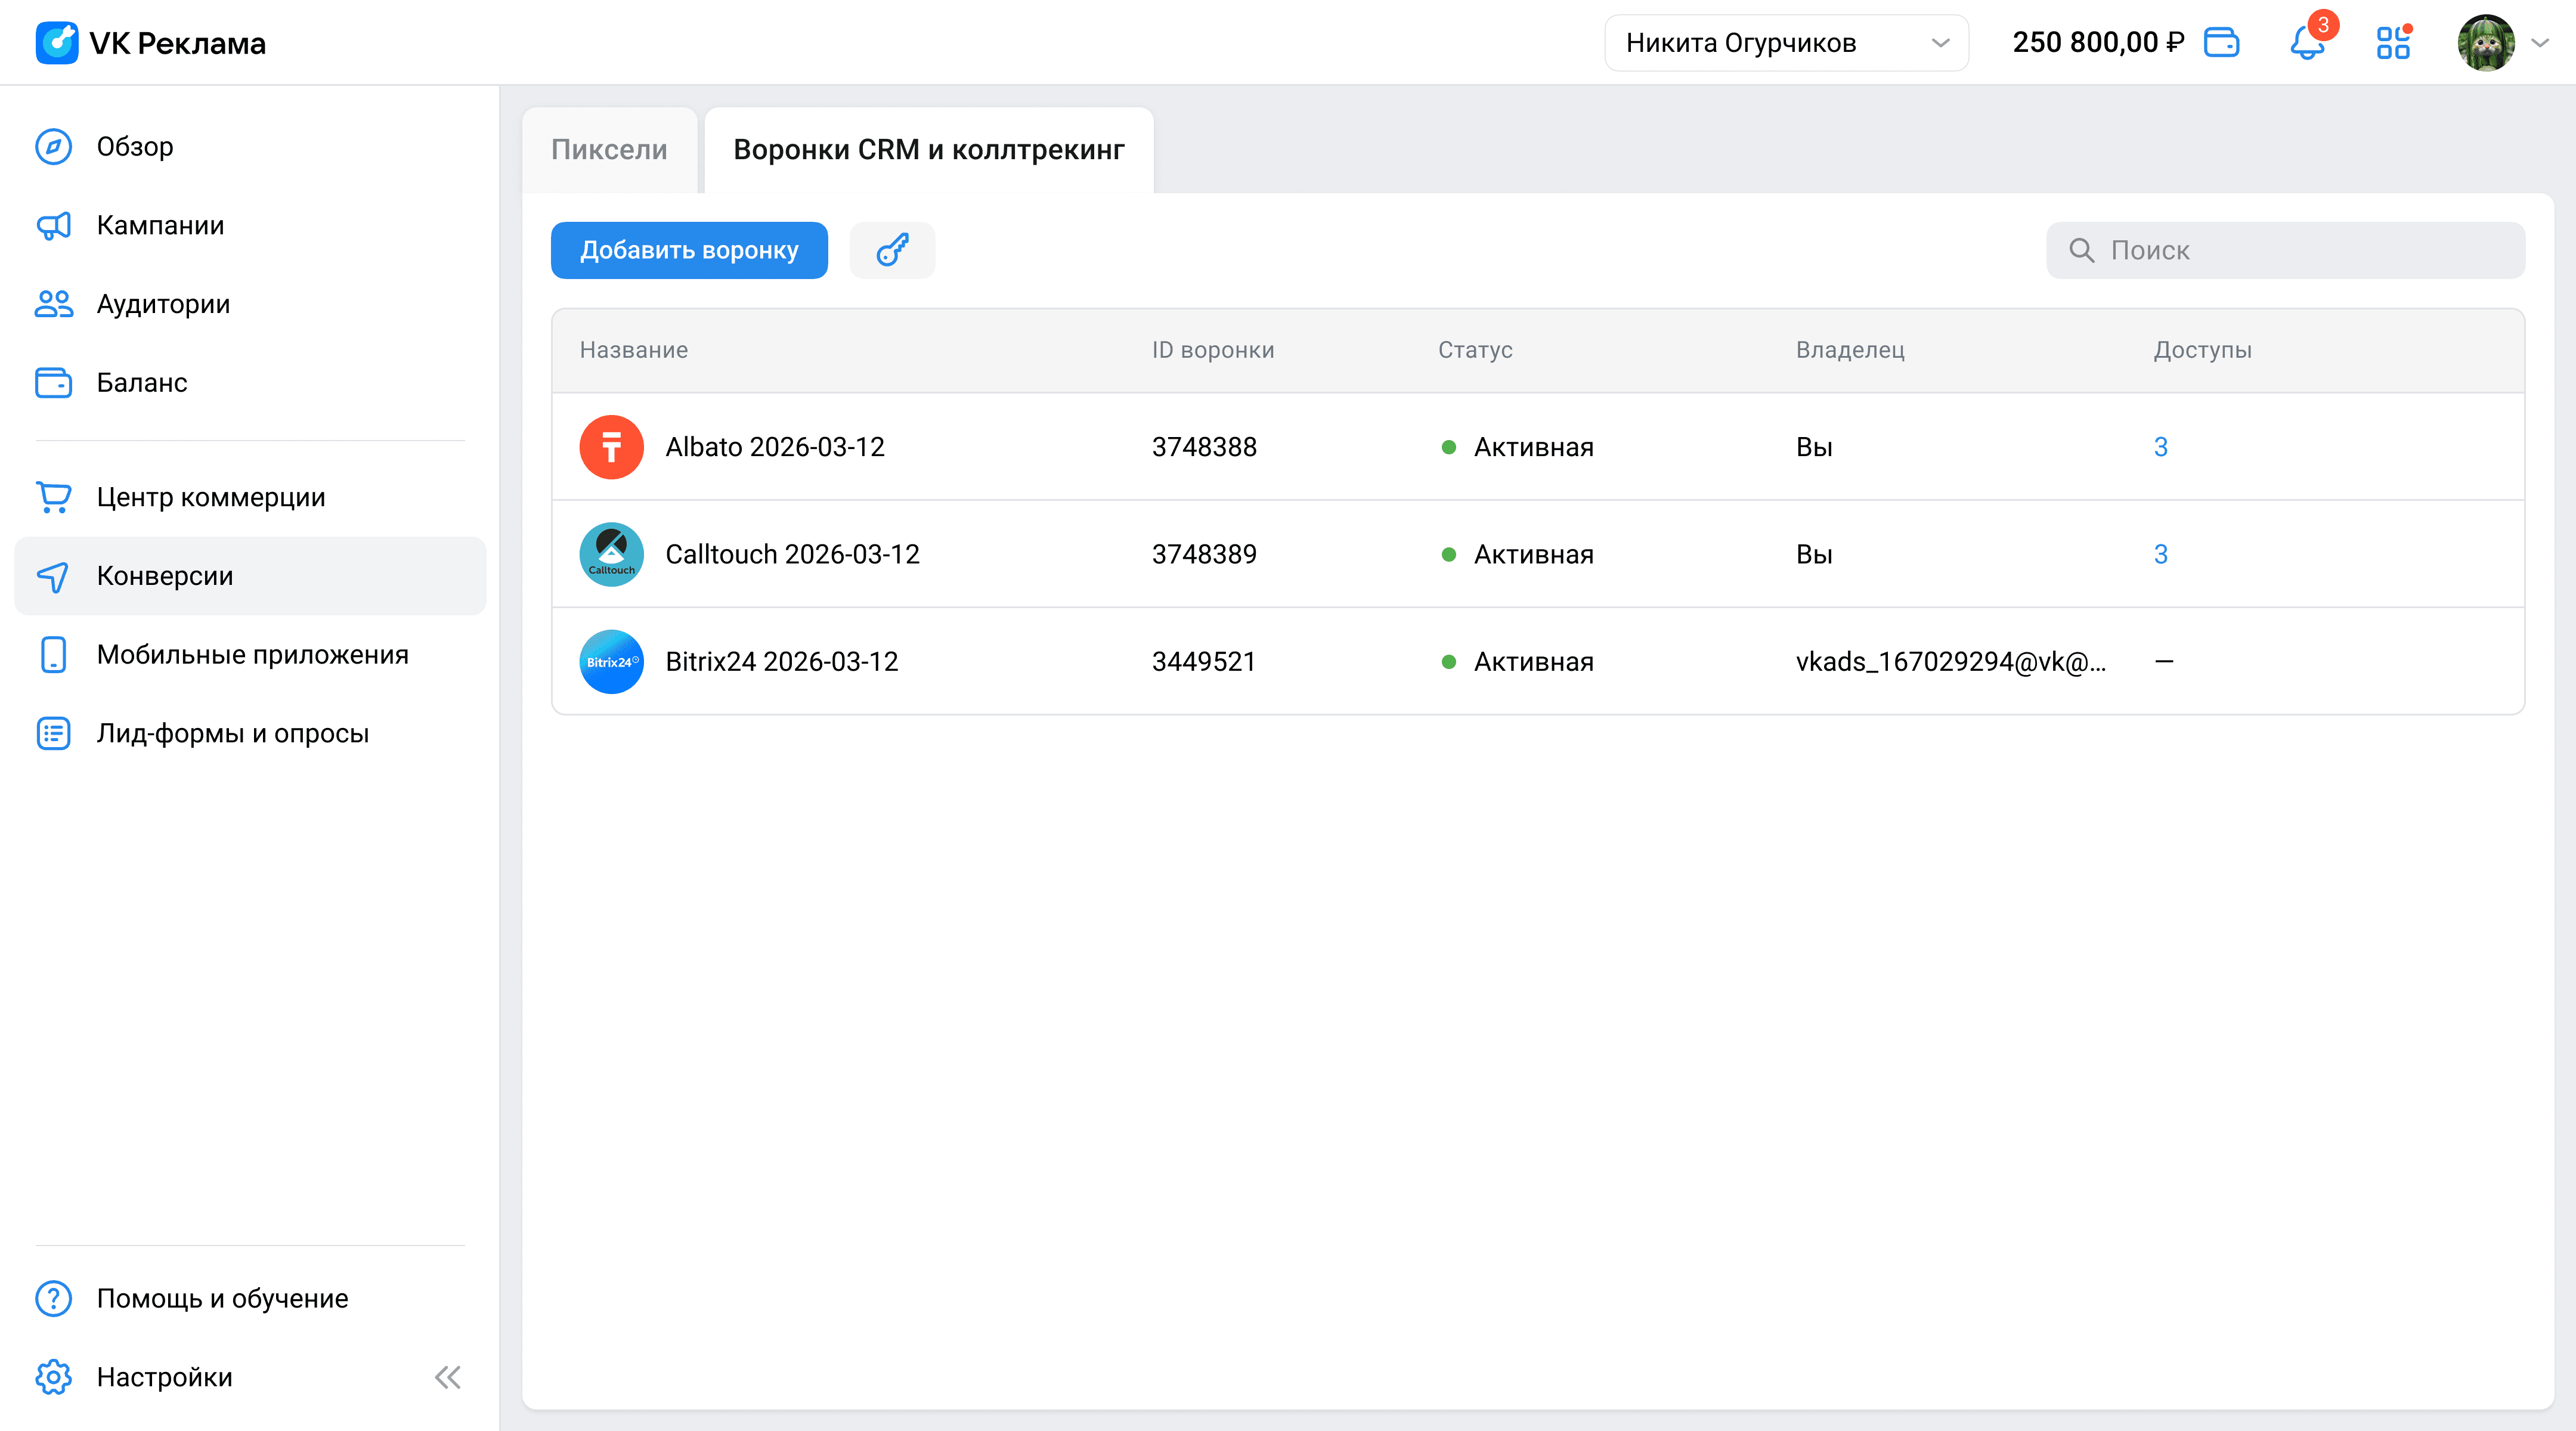Viewport: 2576px width, 1431px height.
Task: Select the Воронки CRM и коллтрекинг tab
Action: 929,150
